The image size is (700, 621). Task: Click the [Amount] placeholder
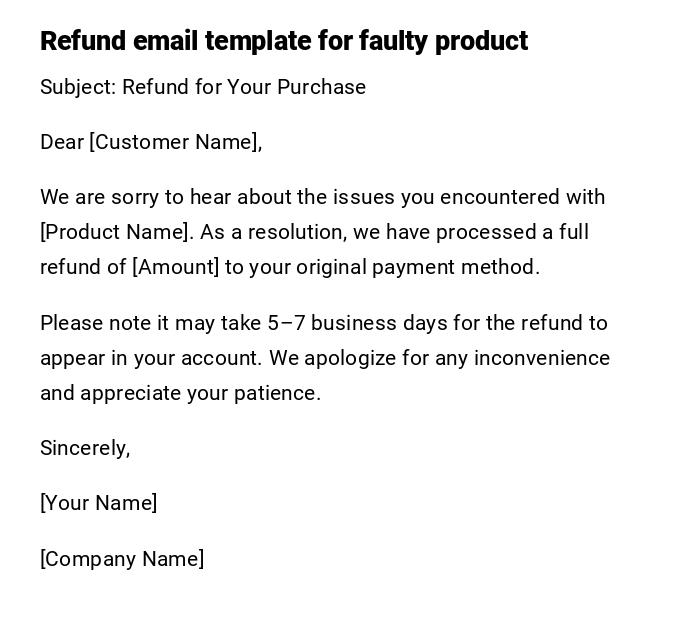click(x=175, y=267)
